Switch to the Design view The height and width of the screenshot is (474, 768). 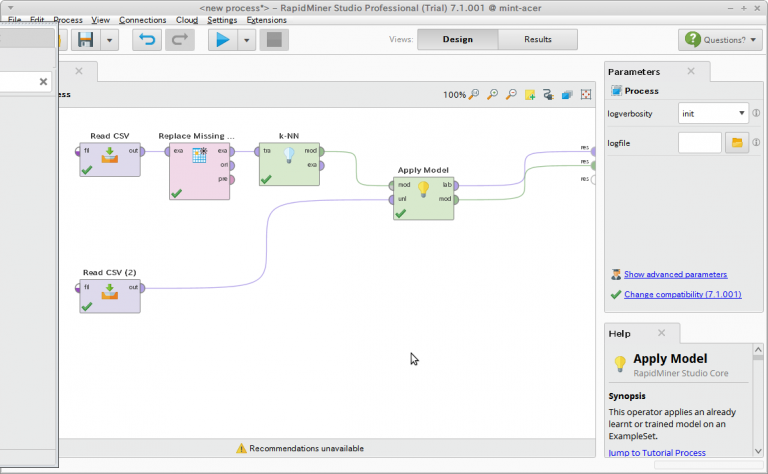[x=458, y=39]
